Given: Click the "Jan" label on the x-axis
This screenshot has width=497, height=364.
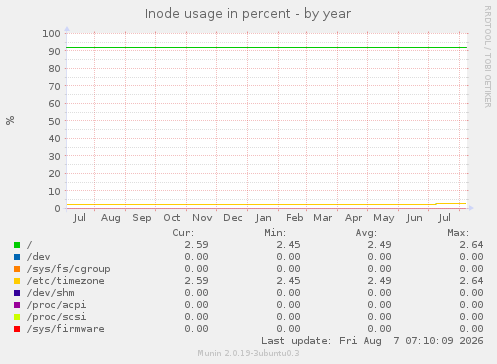Looking at the screenshot, I should click(263, 218).
